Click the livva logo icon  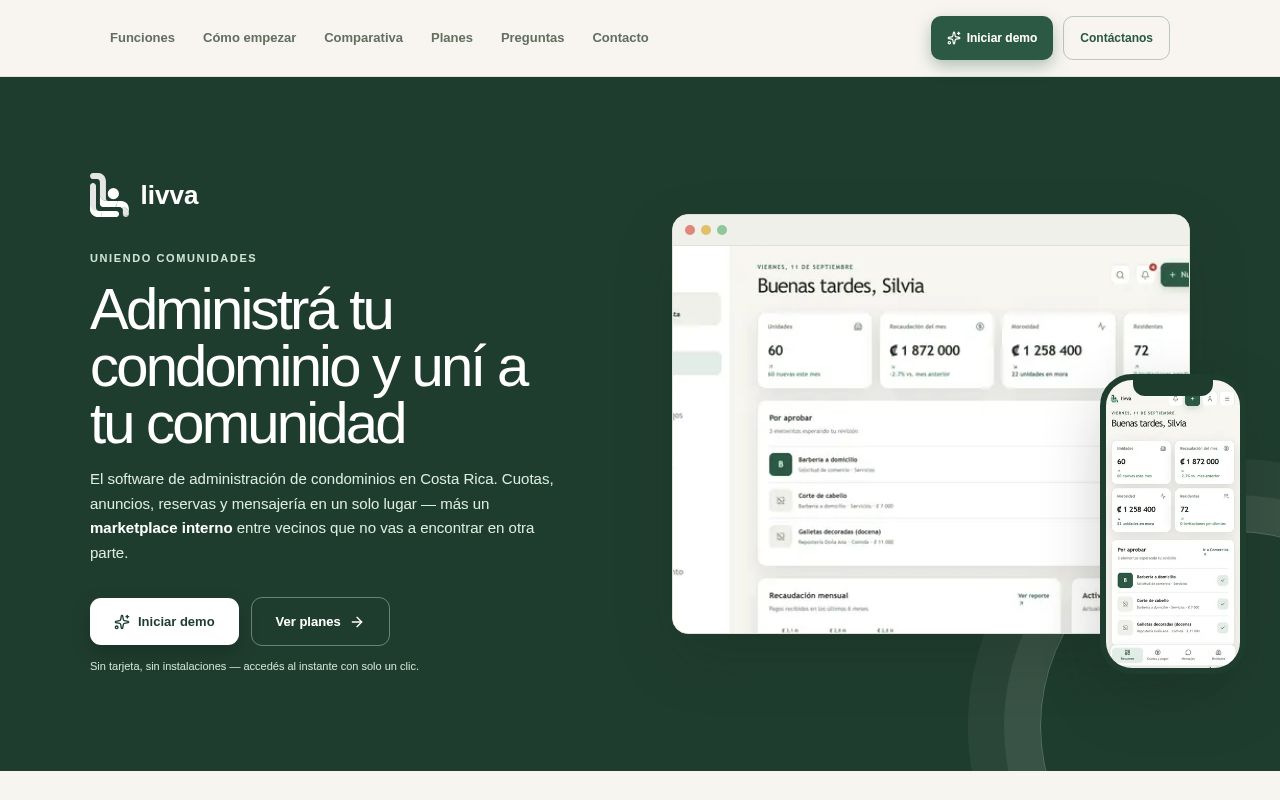tap(109, 195)
